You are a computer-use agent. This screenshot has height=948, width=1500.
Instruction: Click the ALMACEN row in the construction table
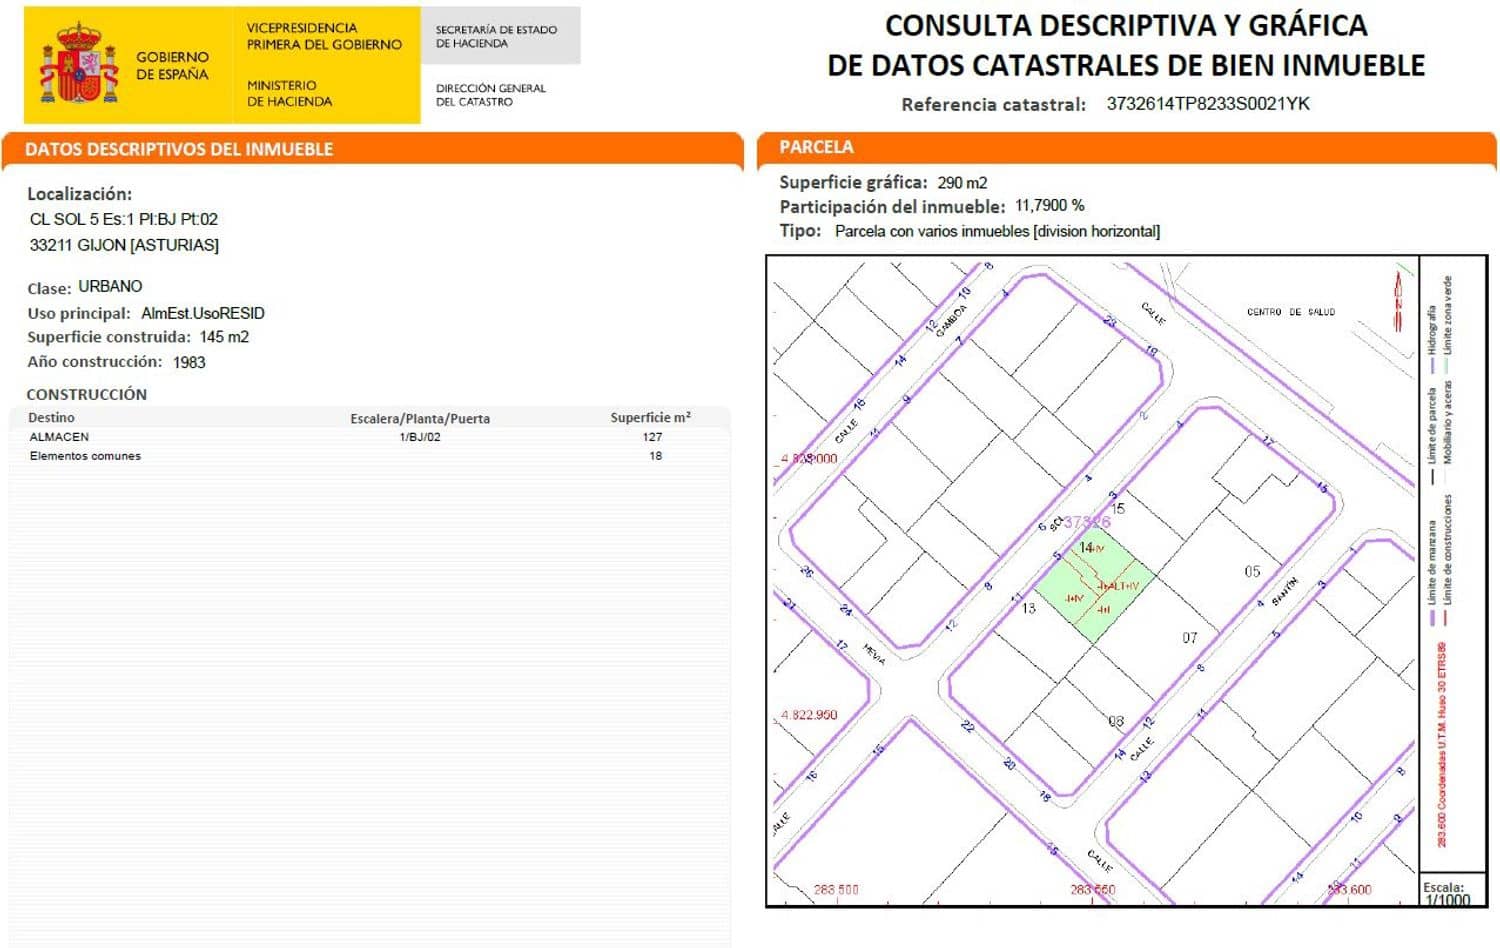tap(60, 436)
